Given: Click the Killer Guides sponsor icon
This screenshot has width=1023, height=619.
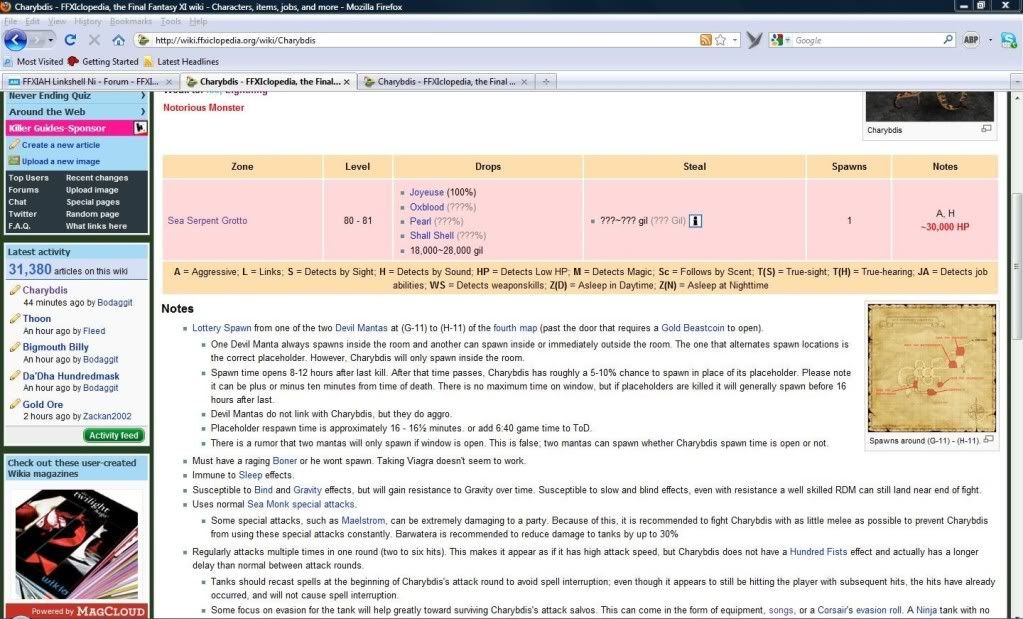Looking at the screenshot, I should 141,128.
